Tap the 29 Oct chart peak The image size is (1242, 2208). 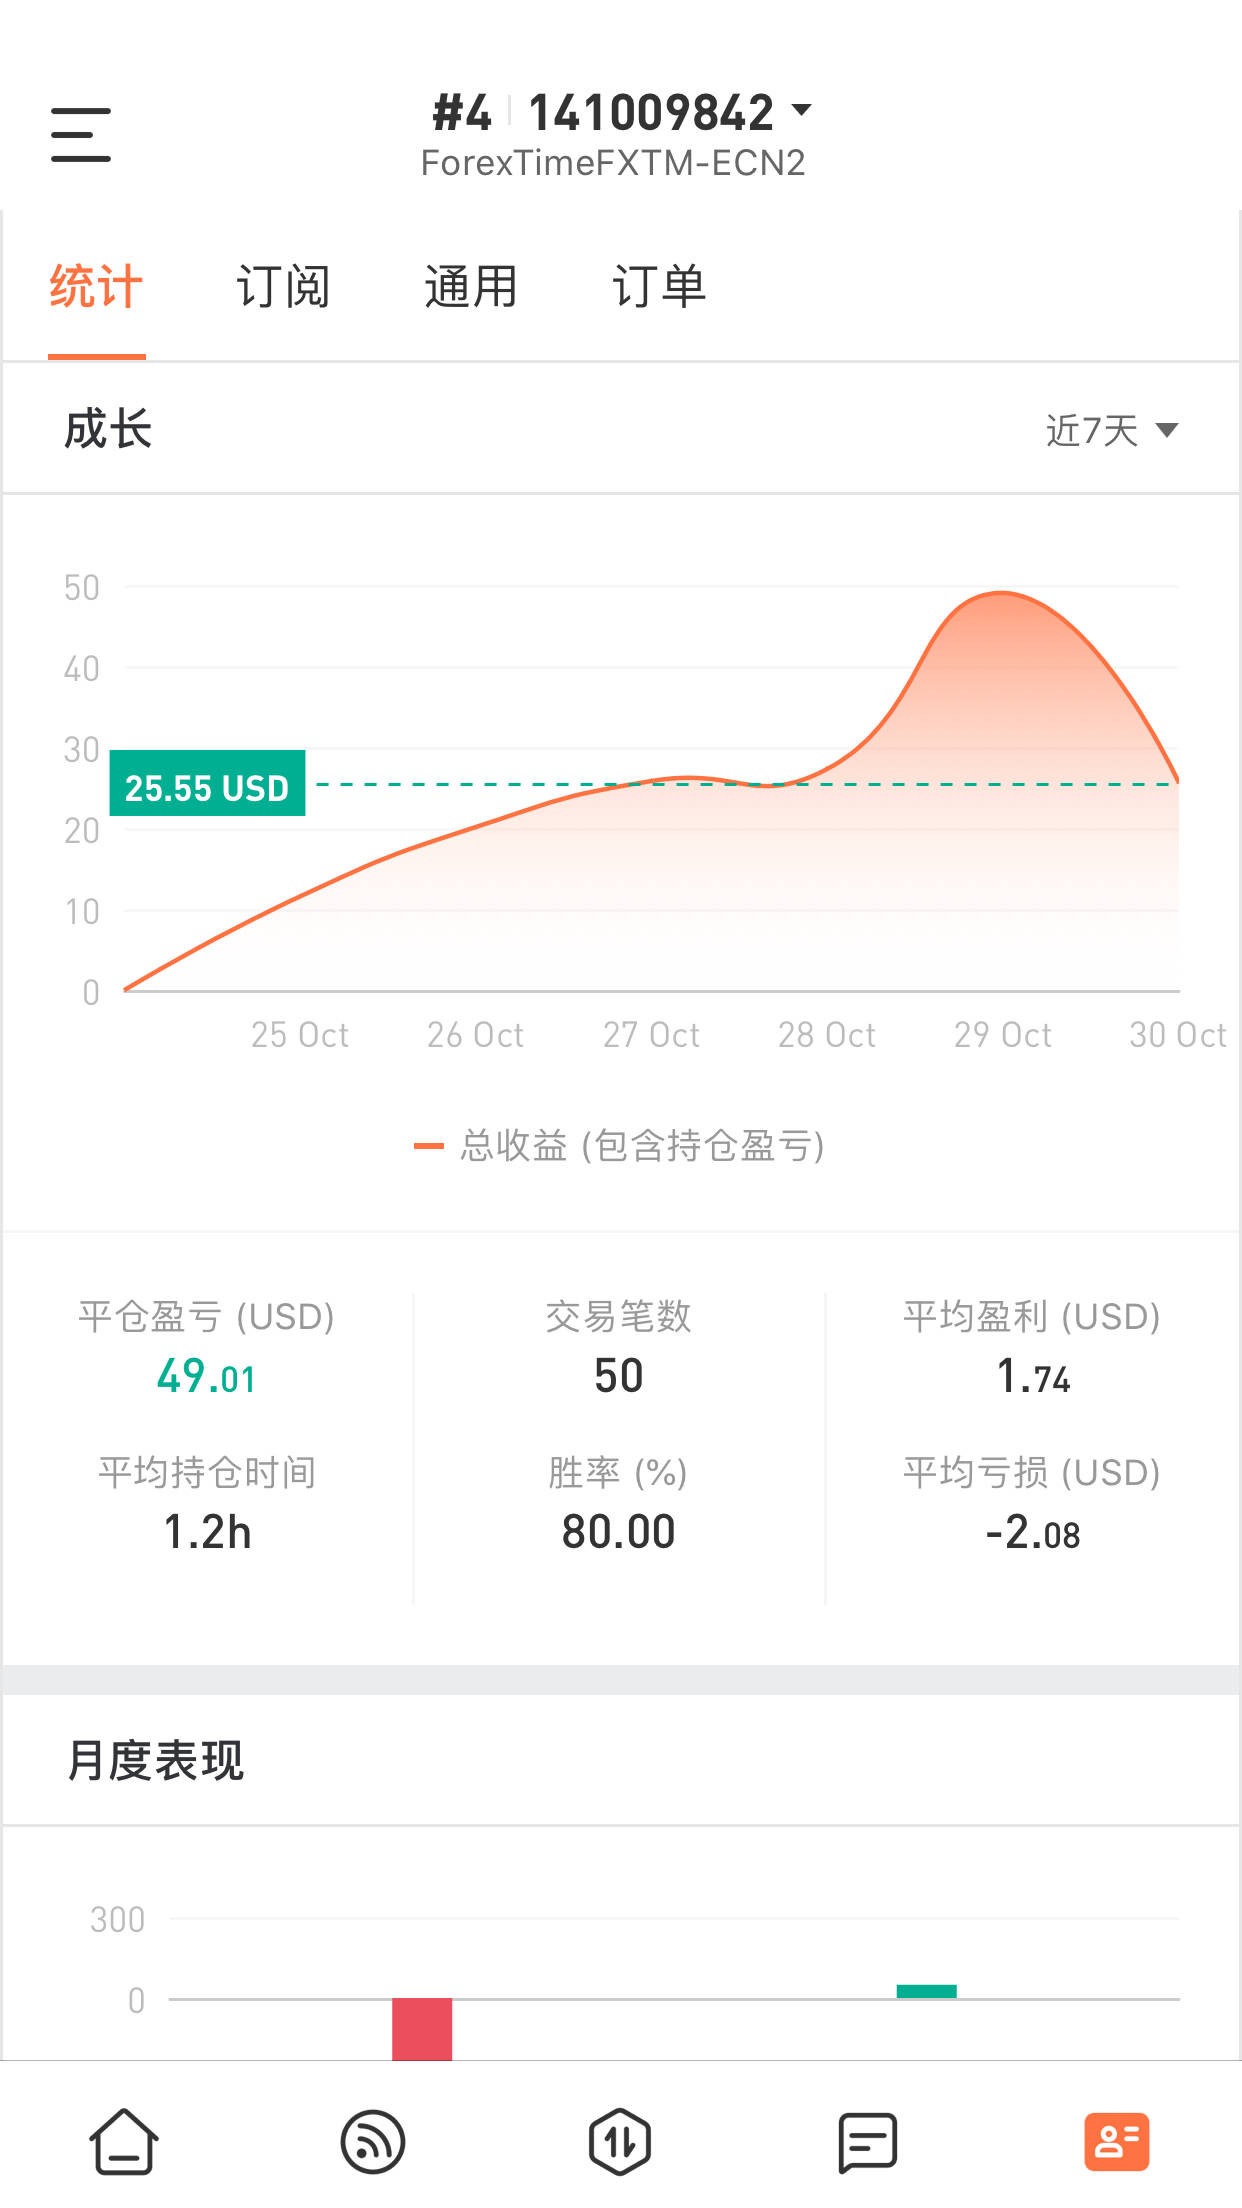(x=1001, y=594)
